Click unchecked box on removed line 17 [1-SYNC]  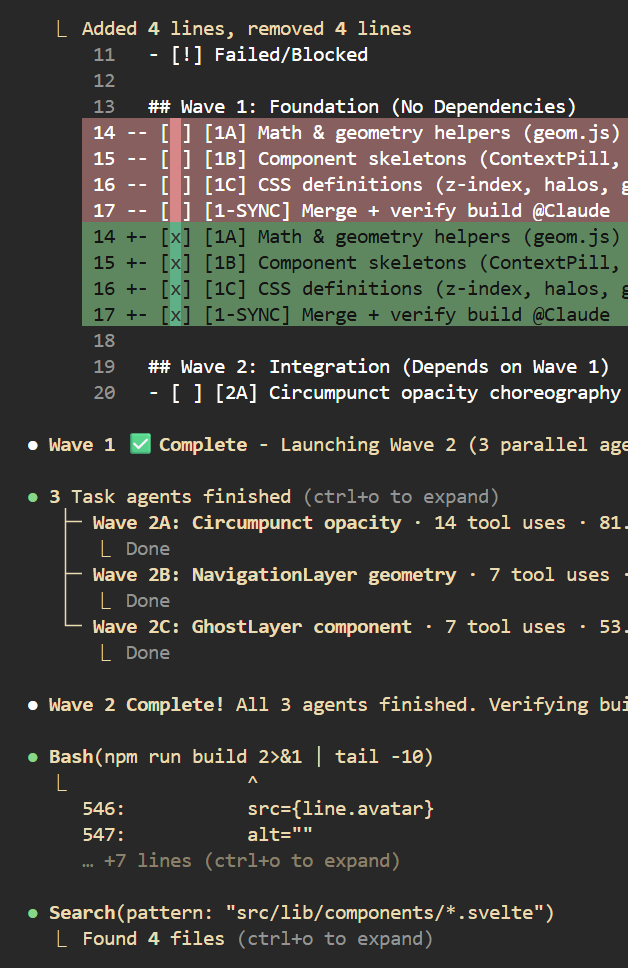pyautogui.click(x=175, y=211)
